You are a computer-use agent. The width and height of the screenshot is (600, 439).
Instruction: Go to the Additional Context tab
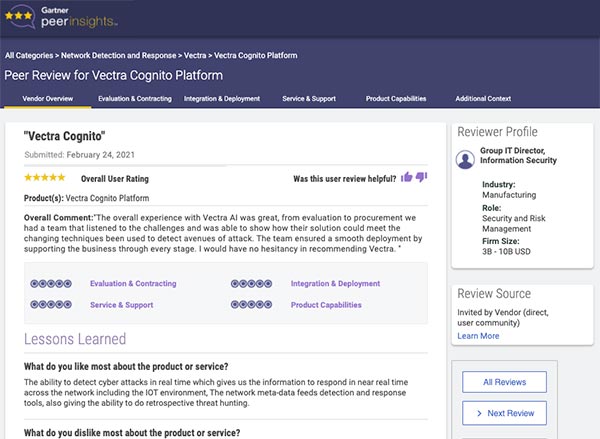(483, 99)
